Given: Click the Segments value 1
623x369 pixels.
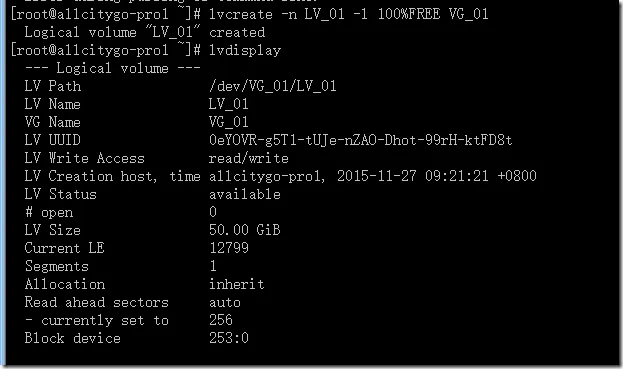Looking at the screenshot, I should pyautogui.click(x=213, y=266).
